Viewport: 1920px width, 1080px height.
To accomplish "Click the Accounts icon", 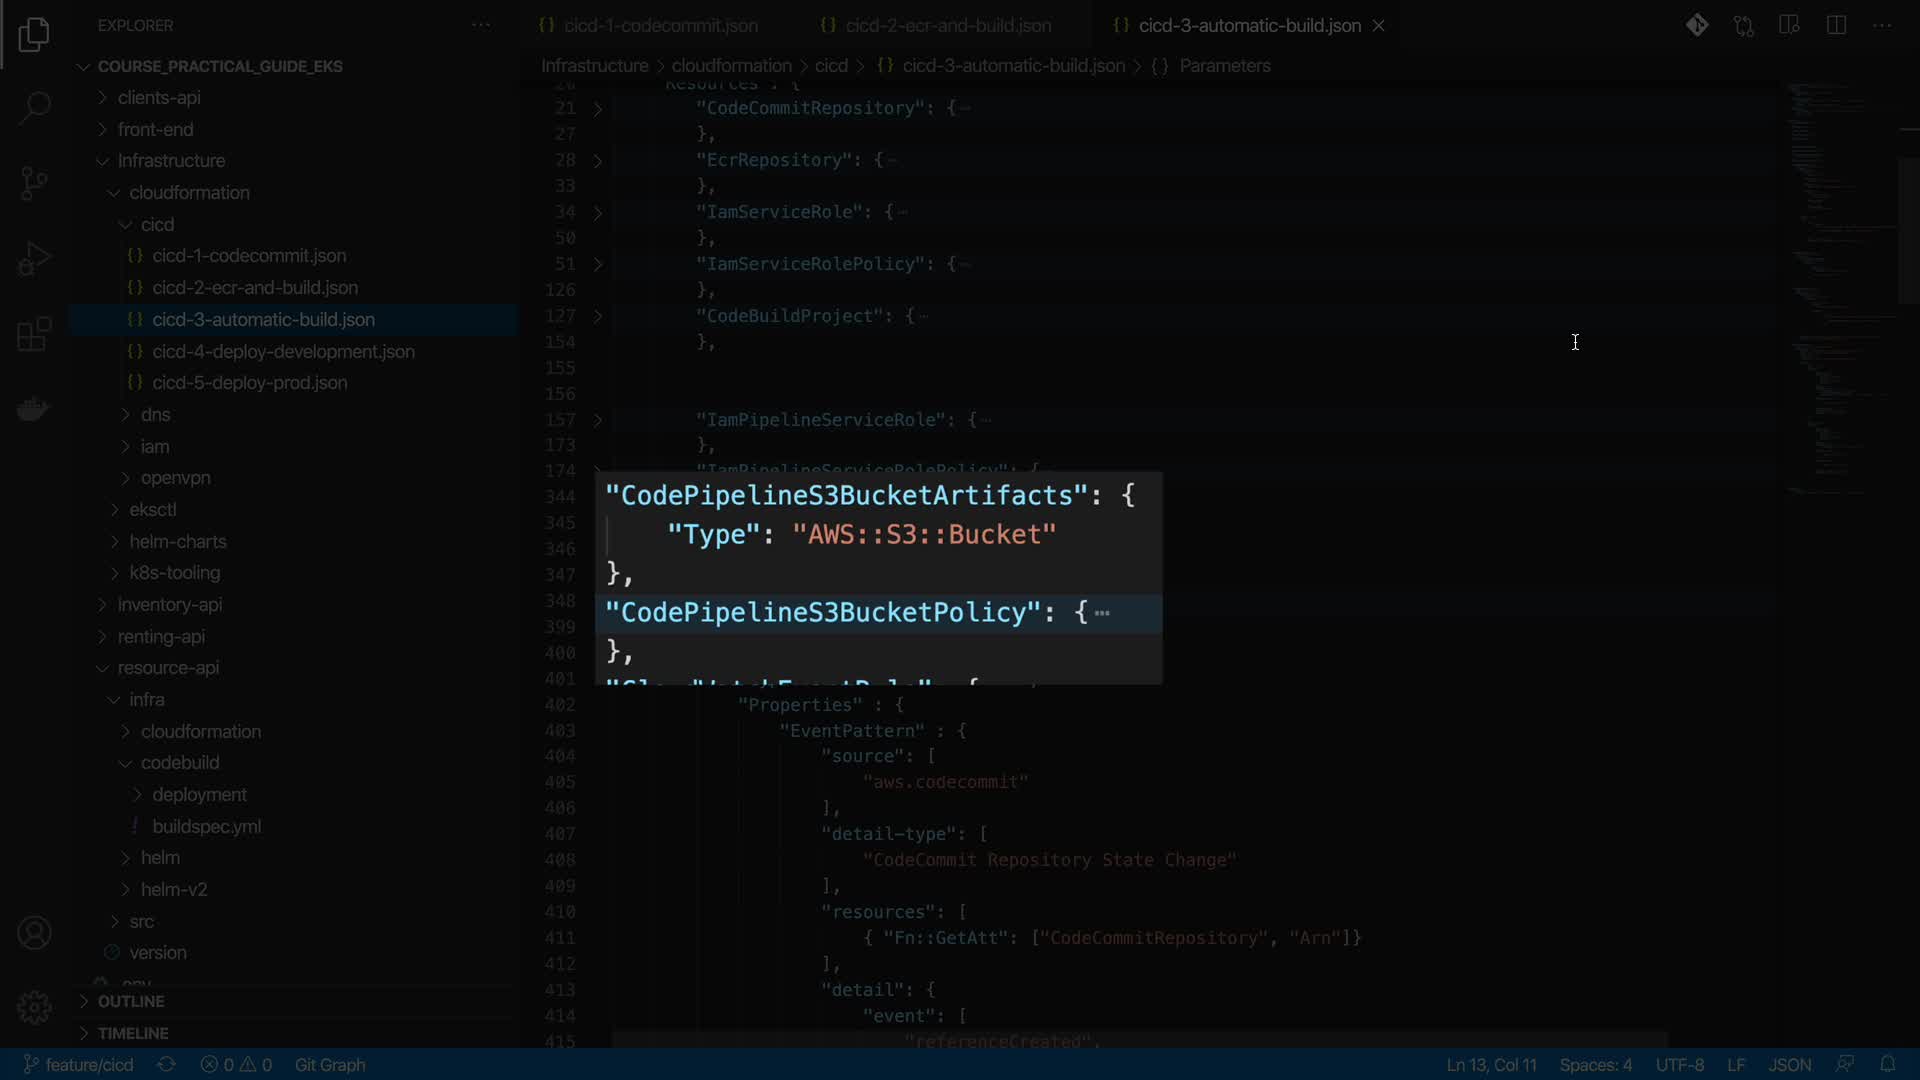I will coord(34,933).
